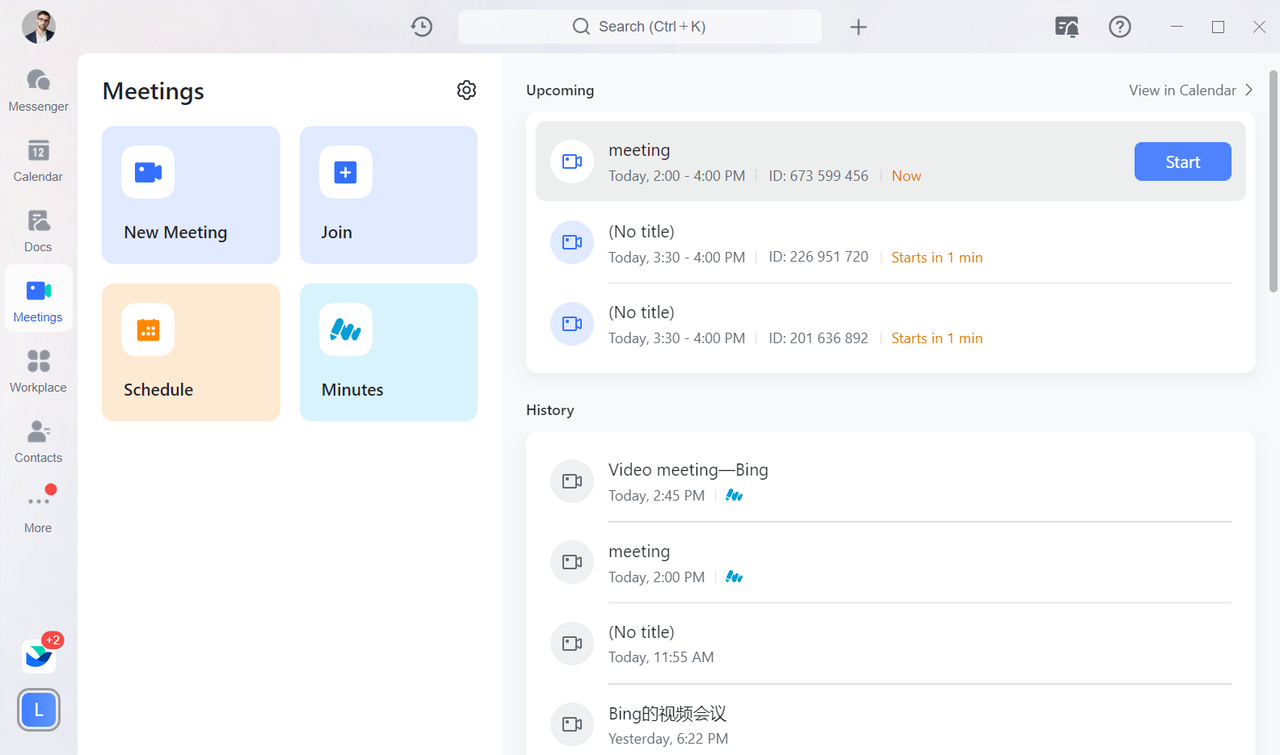The height and width of the screenshot is (755, 1280).
Task: Open the Schedule meeting tile
Action: click(x=191, y=352)
